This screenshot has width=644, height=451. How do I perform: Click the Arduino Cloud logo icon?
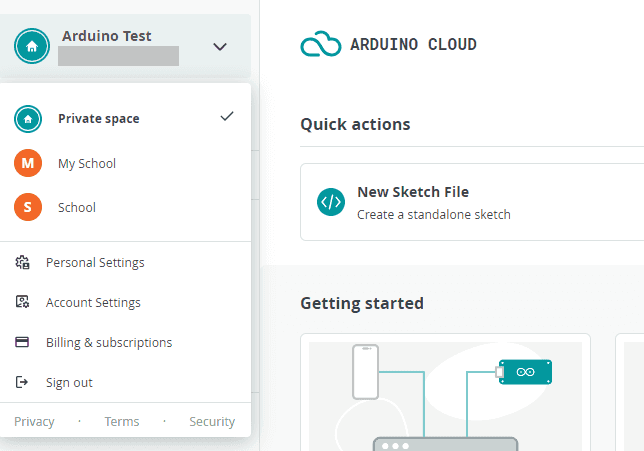[321, 45]
